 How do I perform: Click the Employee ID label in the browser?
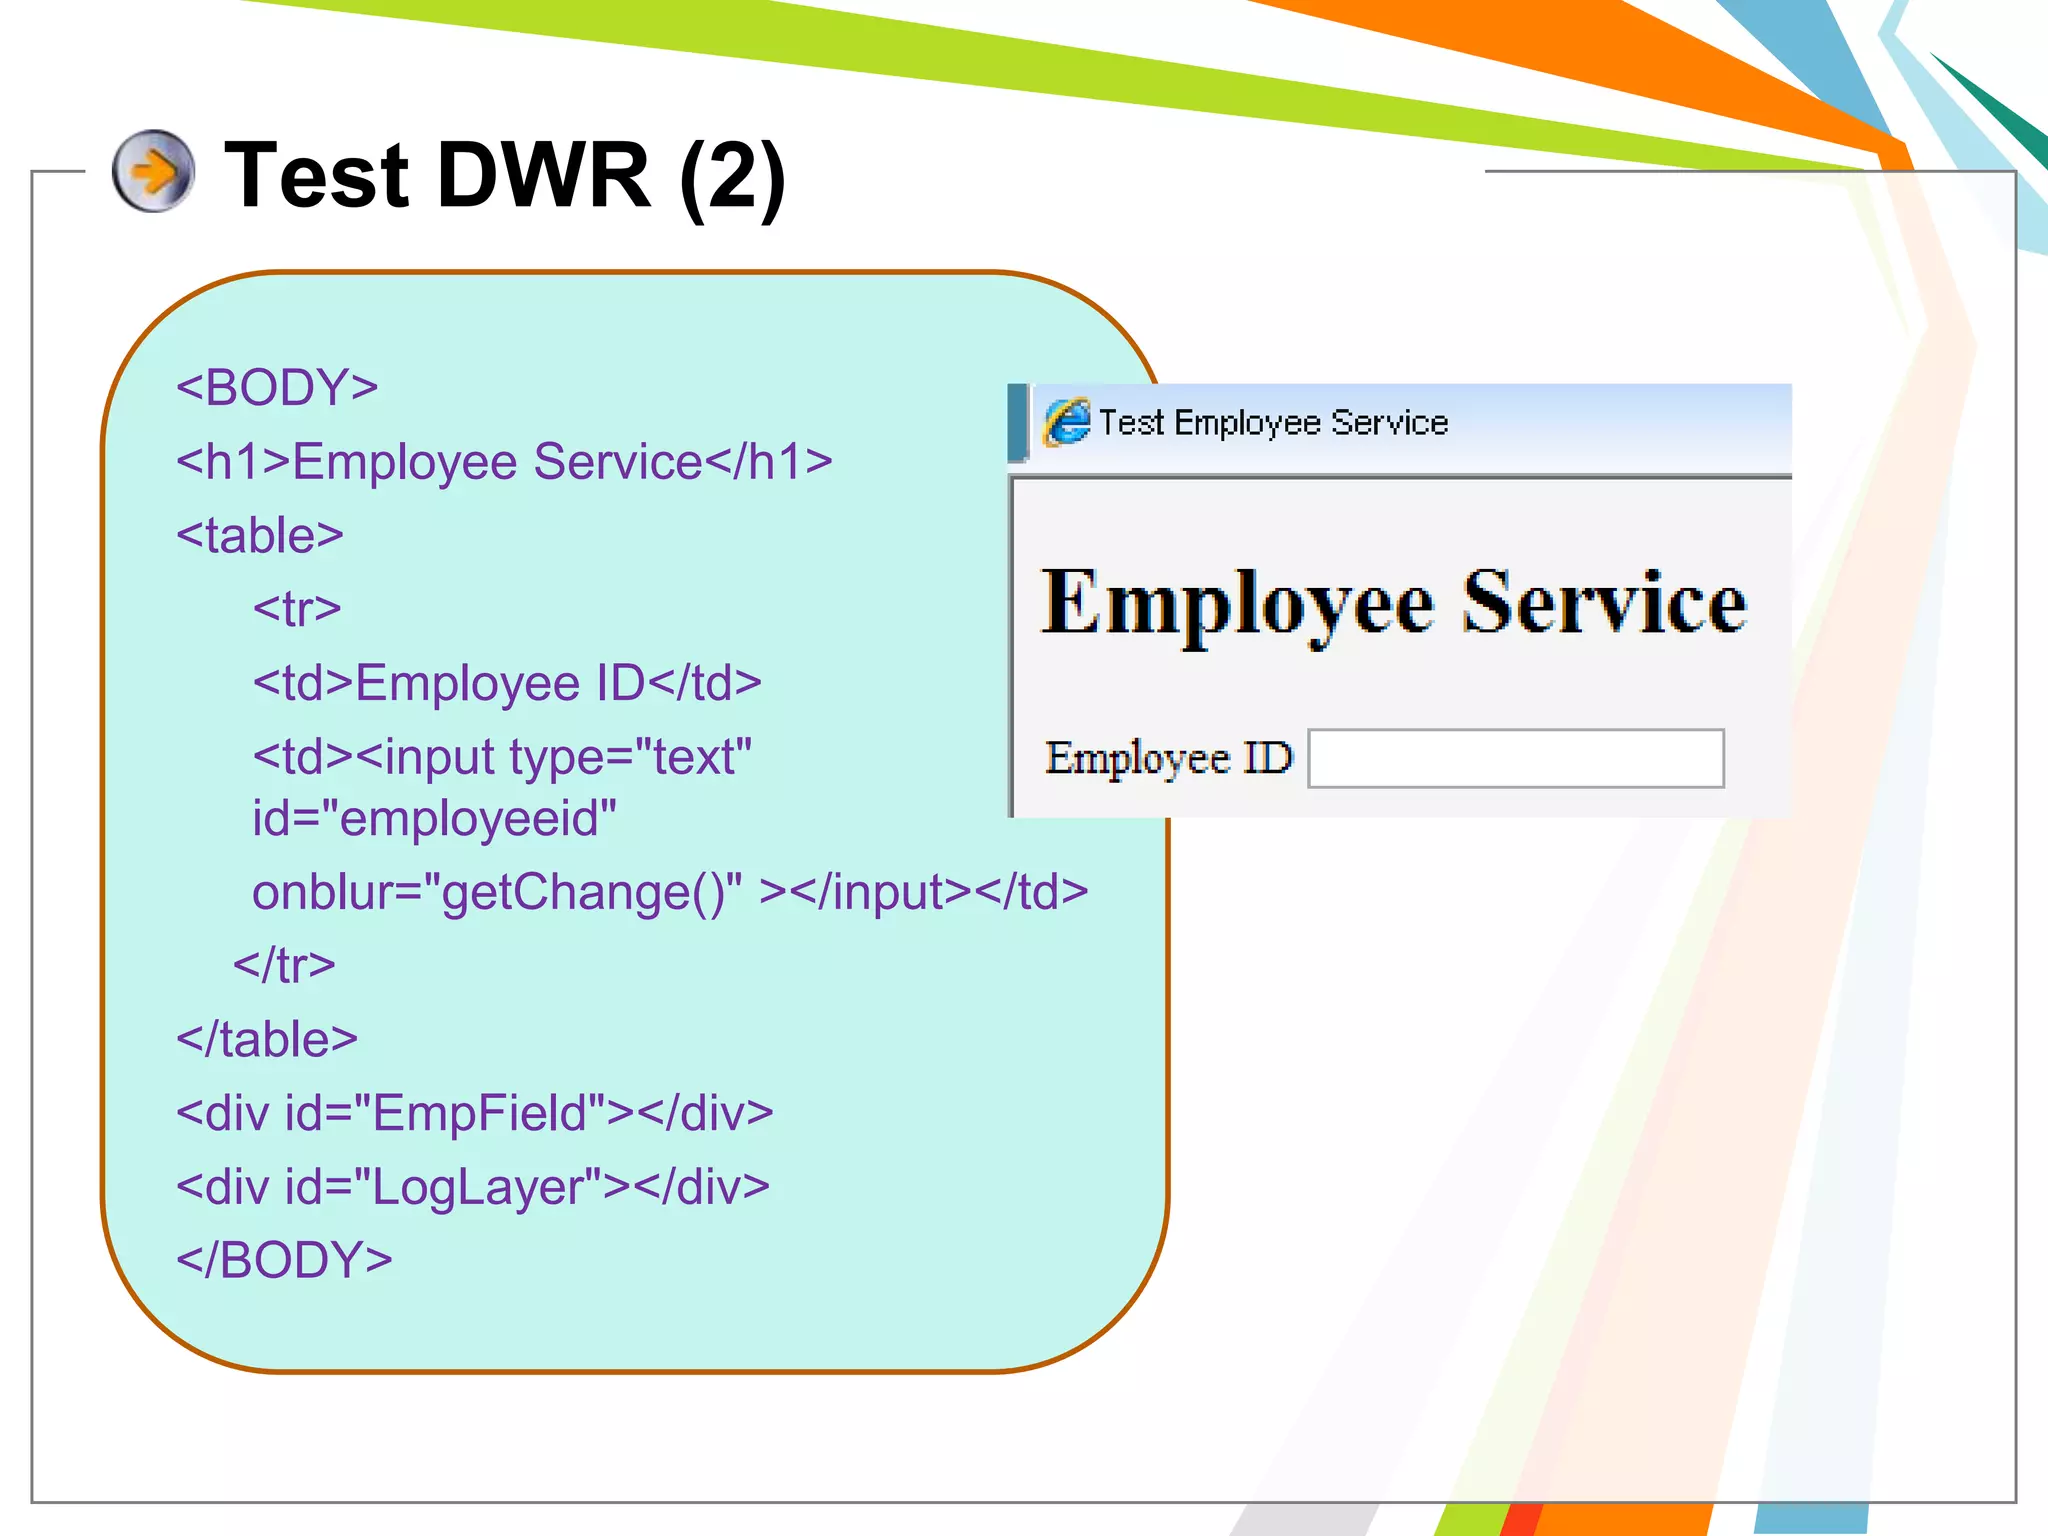[1169, 759]
